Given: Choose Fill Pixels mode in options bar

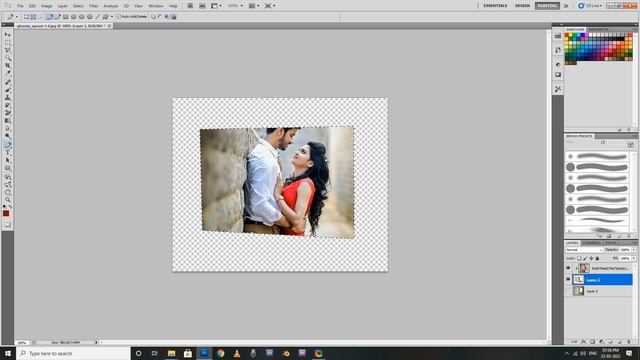Looking at the screenshot, I should (x=40, y=17).
